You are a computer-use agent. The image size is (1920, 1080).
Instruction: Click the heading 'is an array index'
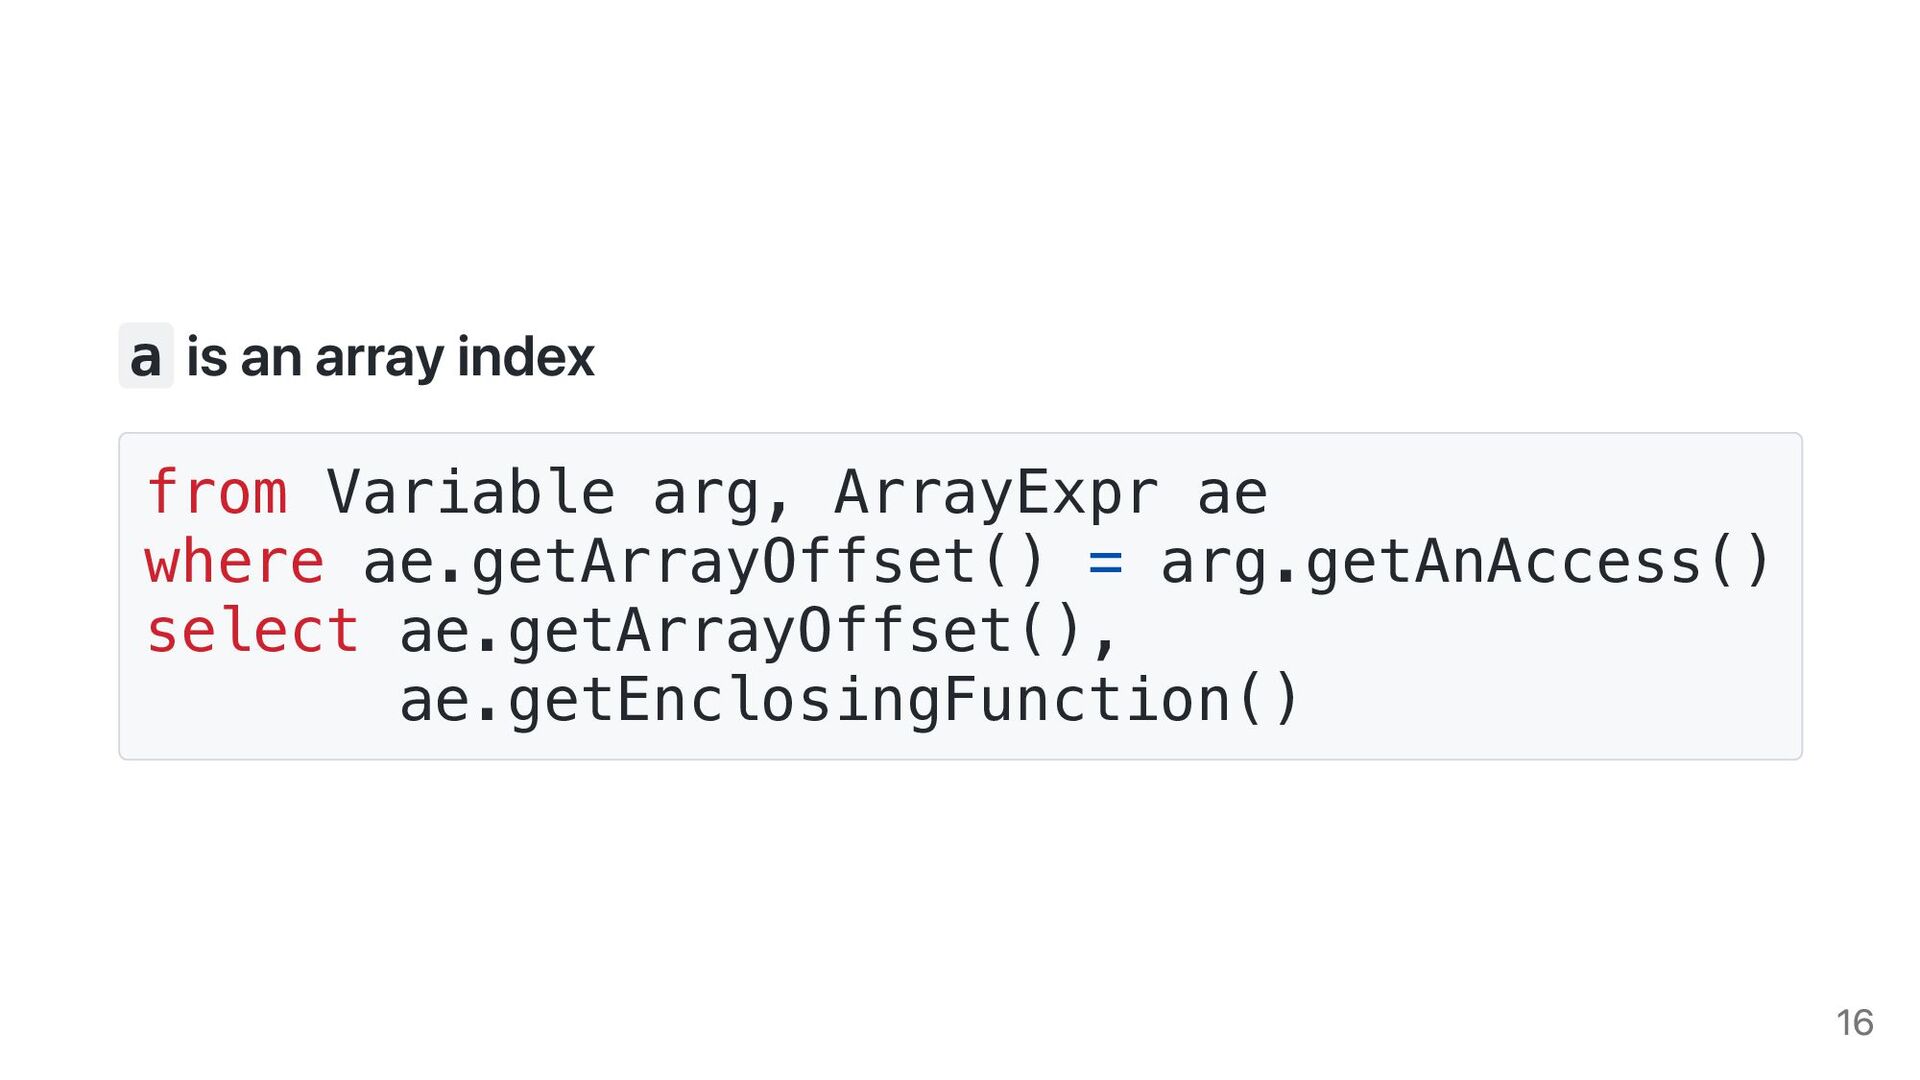point(390,357)
